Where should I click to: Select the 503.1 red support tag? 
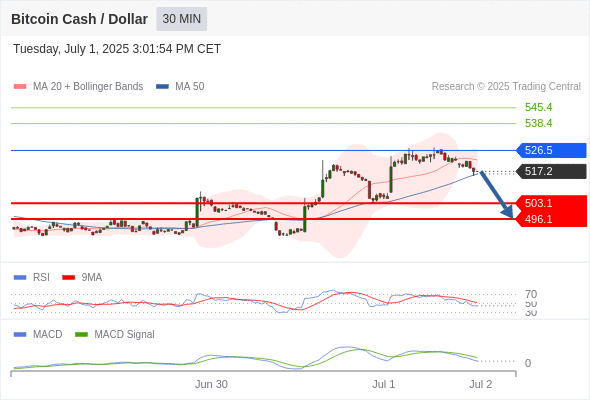tap(551, 203)
